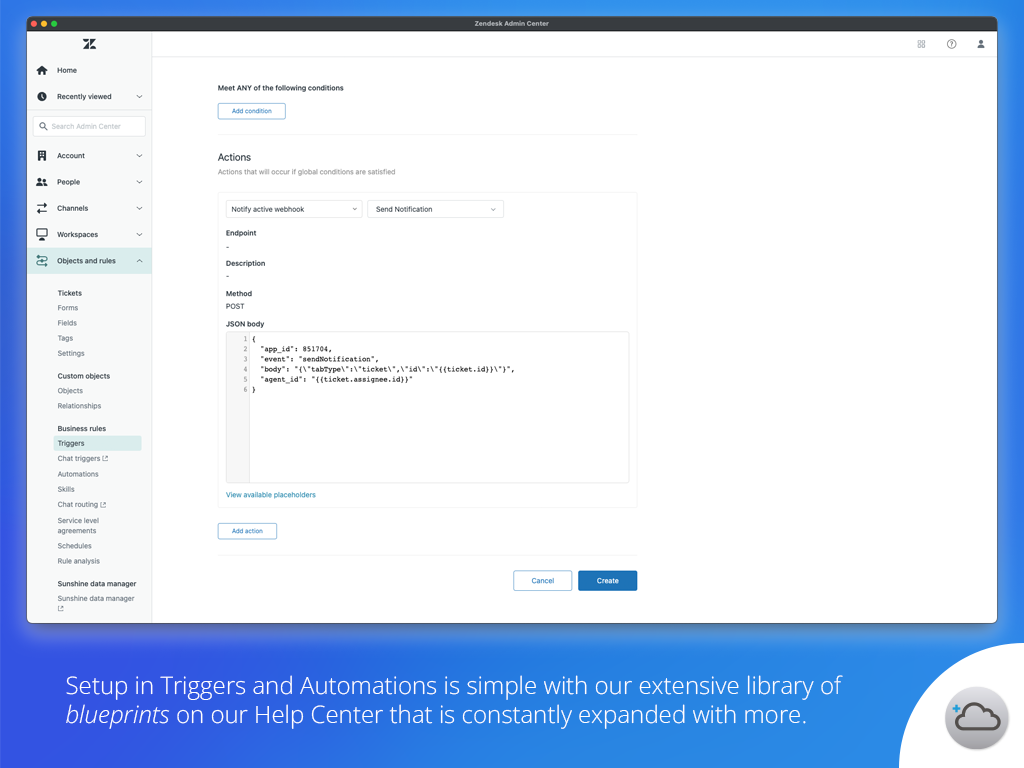Click the Add condition button
This screenshot has width=1024, height=768.
point(251,111)
